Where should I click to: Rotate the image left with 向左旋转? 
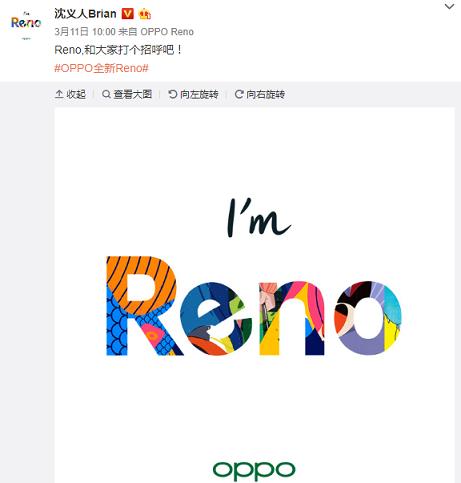click(193, 94)
